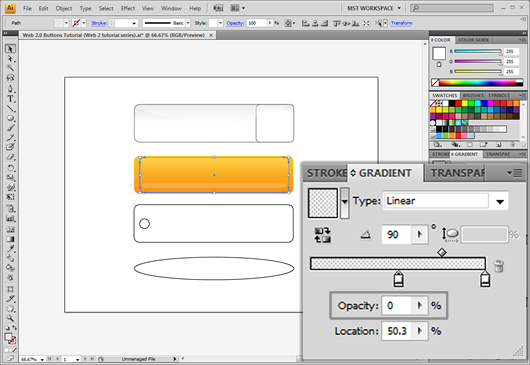Click the gradient Opacity input field
The height and width of the screenshot is (365, 530).
pyautogui.click(x=396, y=306)
